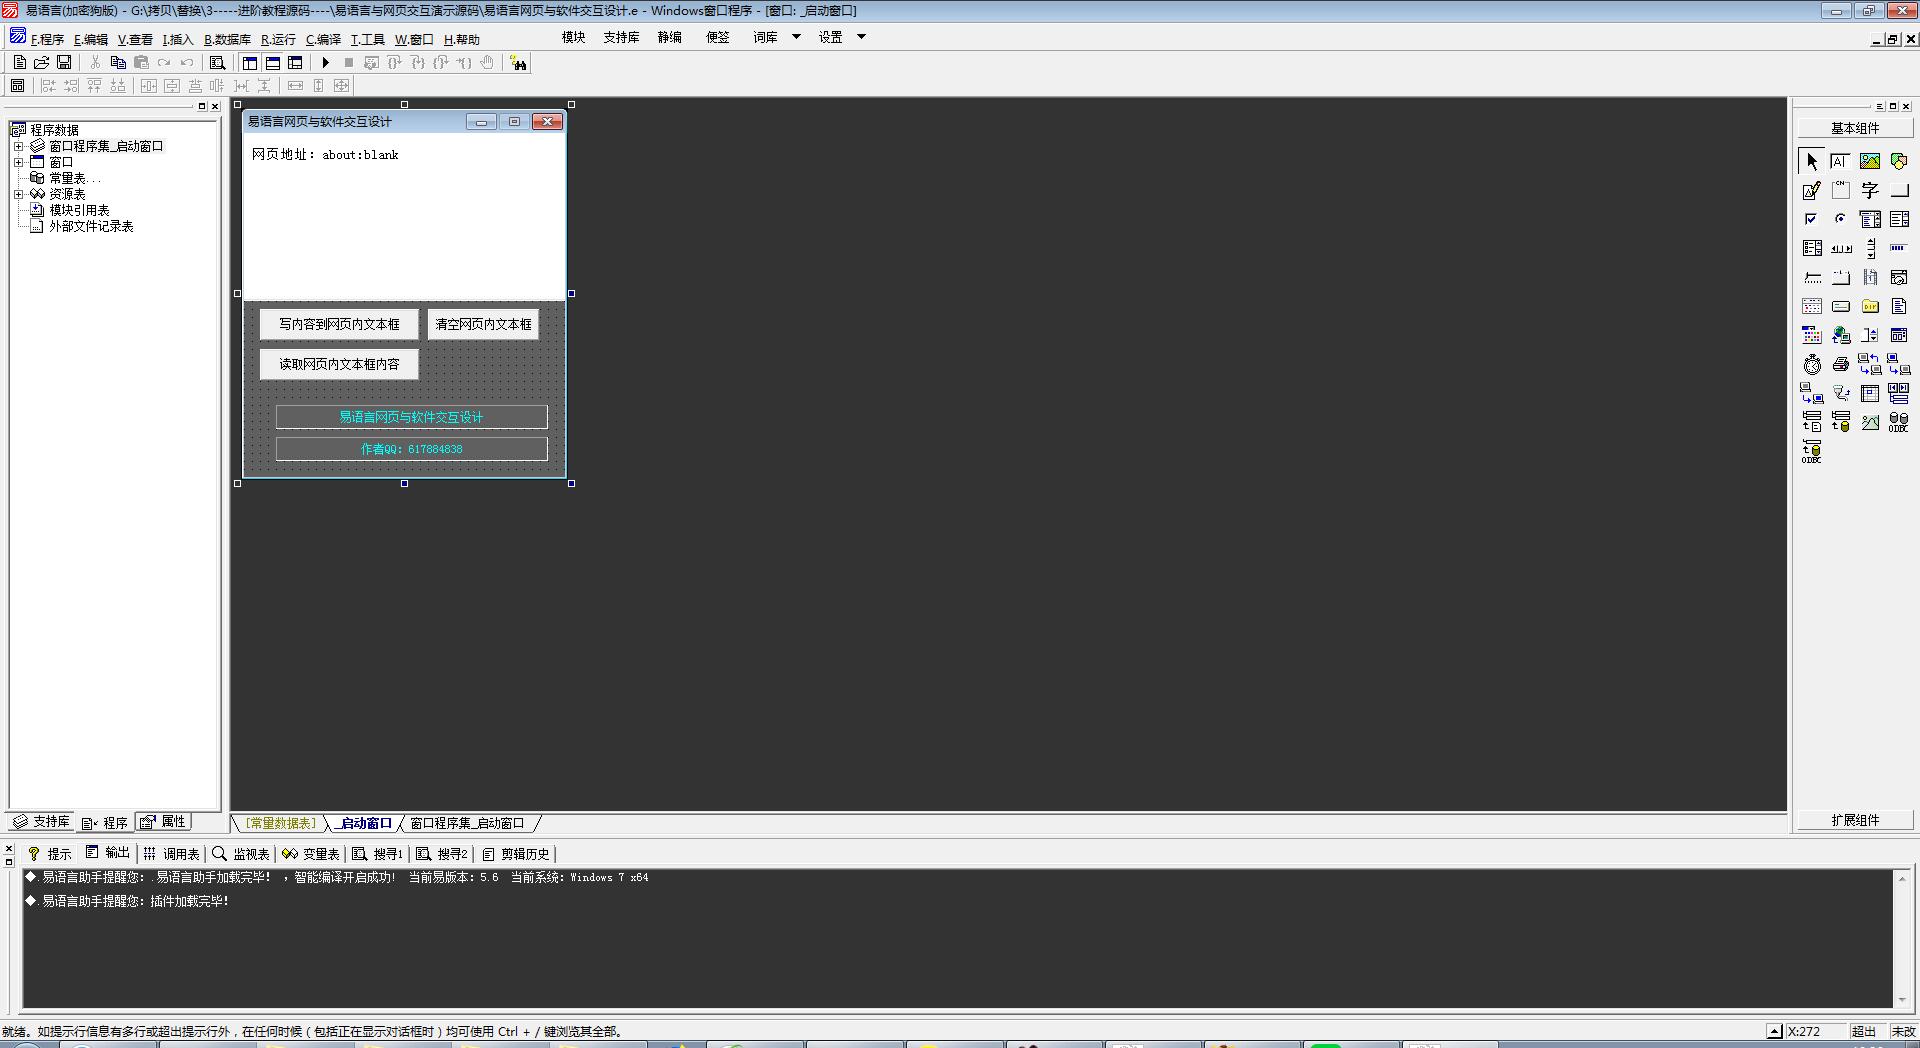Select the check box component icon

tap(1811, 219)
